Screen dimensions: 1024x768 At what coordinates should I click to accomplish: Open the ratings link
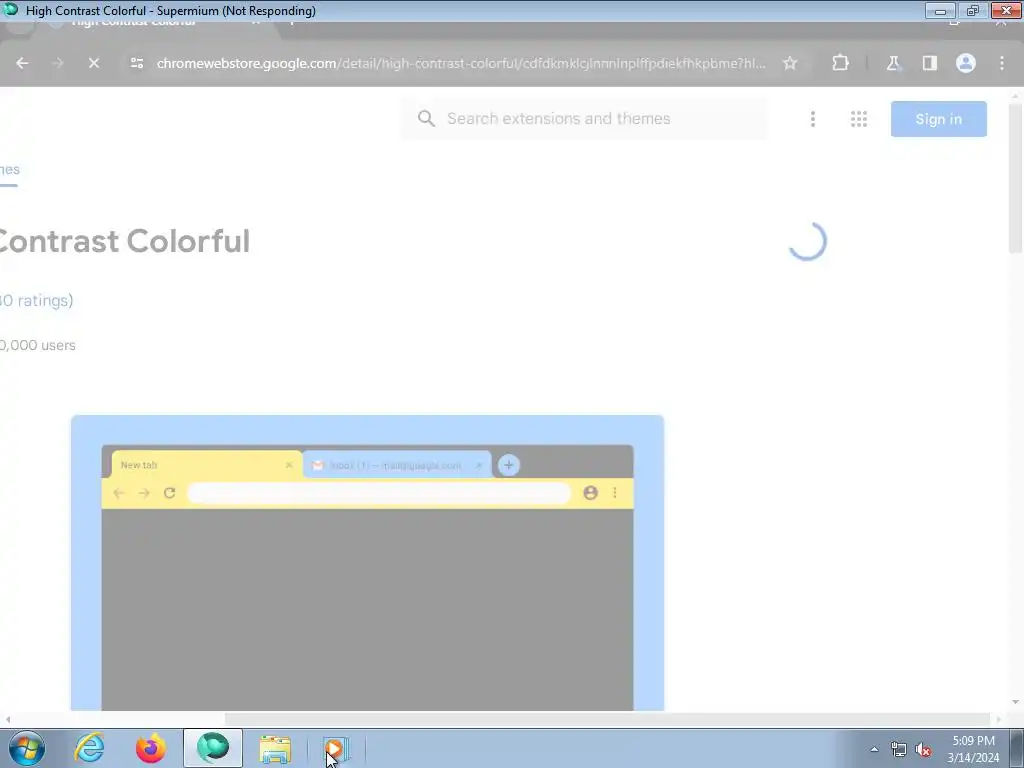tap(37, 300)
